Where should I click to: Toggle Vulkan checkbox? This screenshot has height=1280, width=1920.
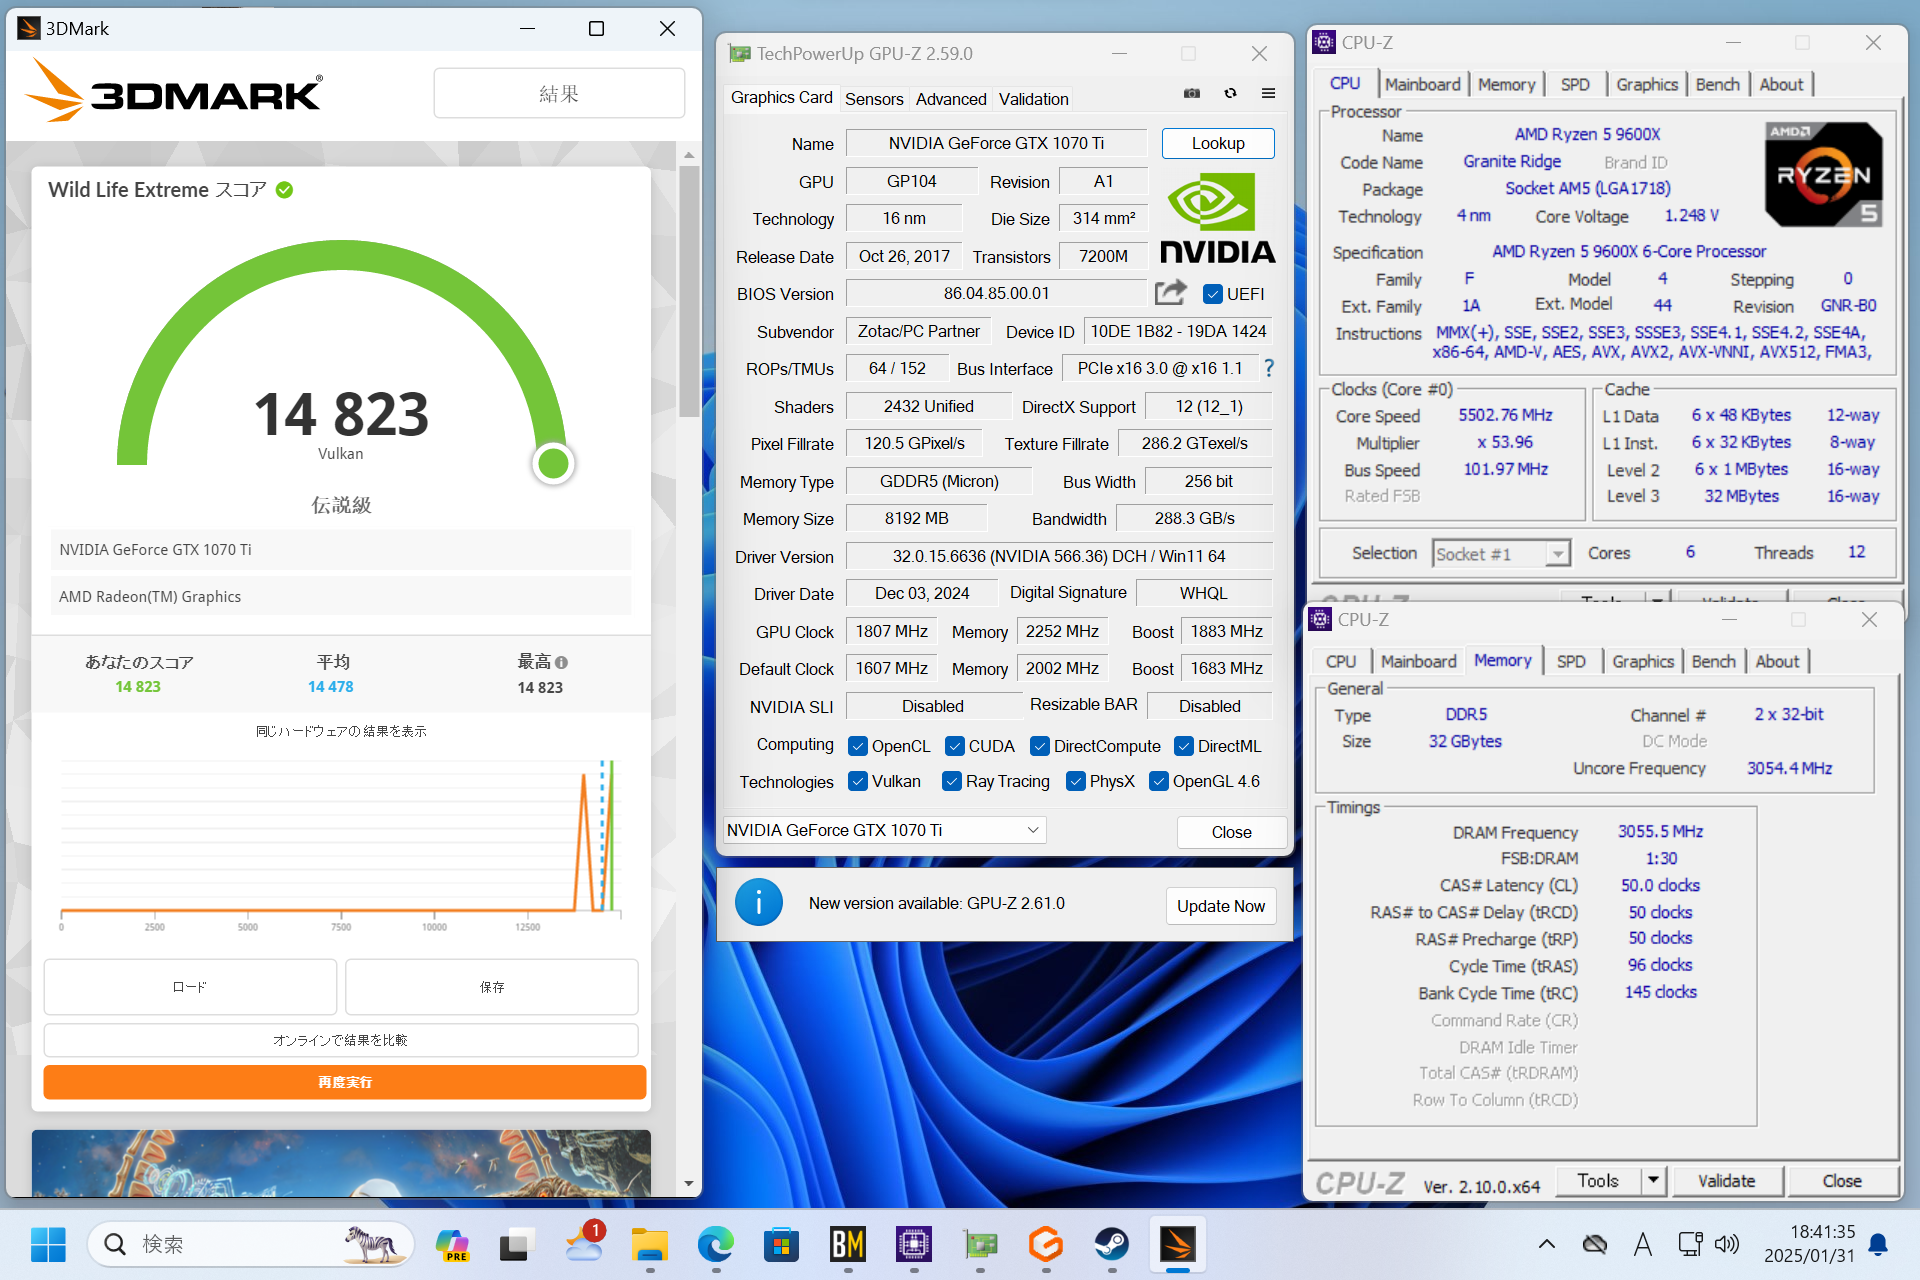pos(858,781)
